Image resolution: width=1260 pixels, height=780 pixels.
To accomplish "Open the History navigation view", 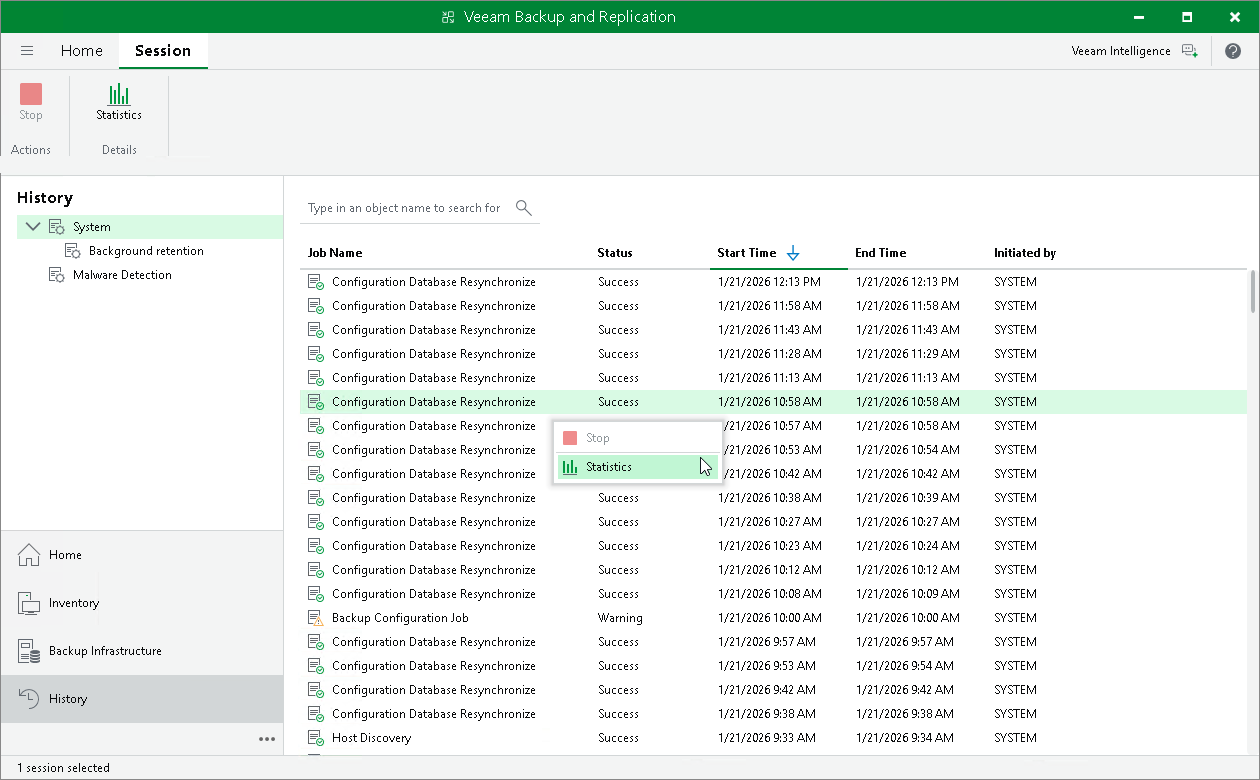I will (x=141, y=699).
